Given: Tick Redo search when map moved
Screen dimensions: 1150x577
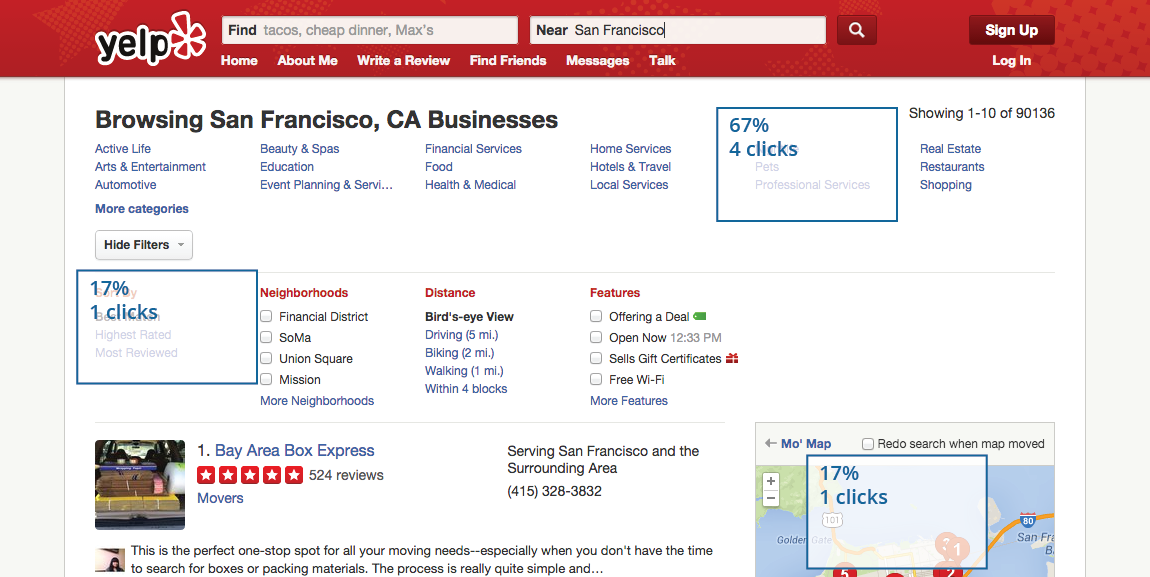Looking at the screenshot, I should (x=868, y=444).
